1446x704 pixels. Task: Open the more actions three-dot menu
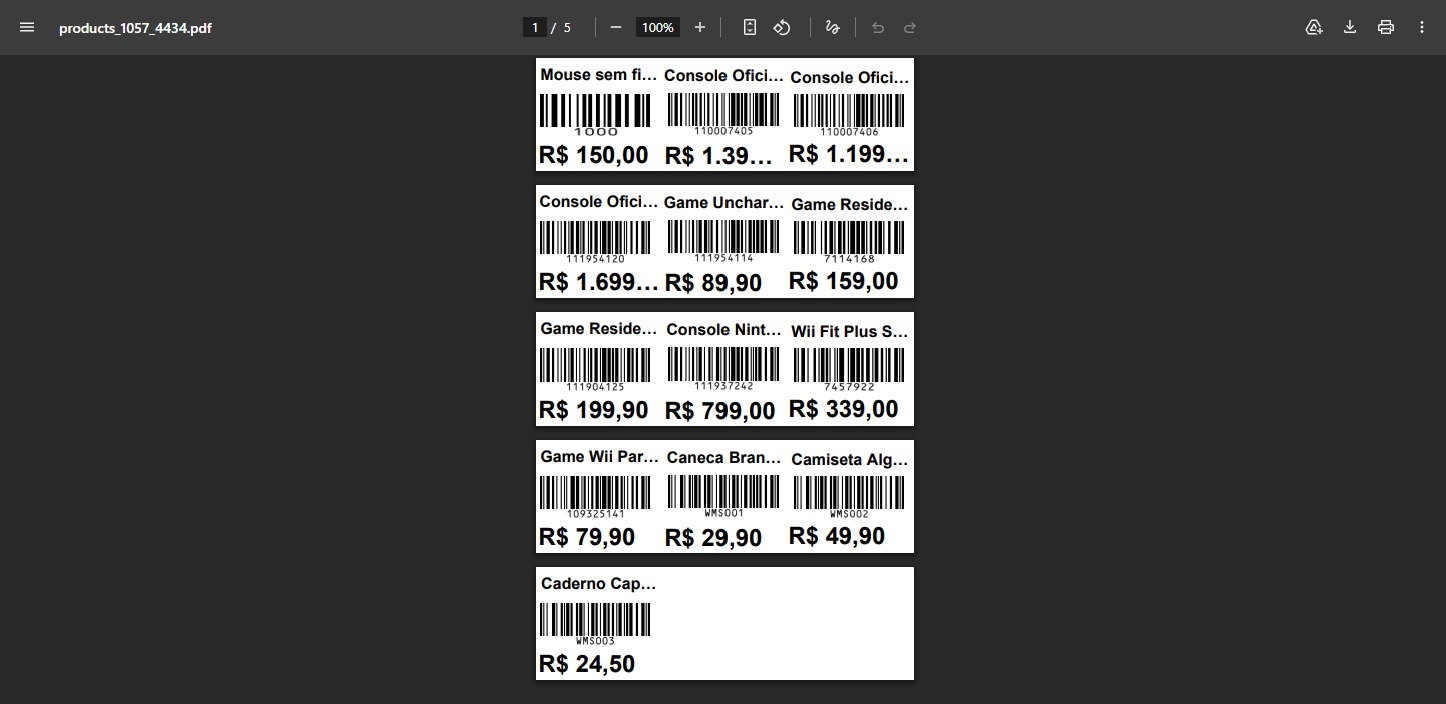coord(1422,27)
